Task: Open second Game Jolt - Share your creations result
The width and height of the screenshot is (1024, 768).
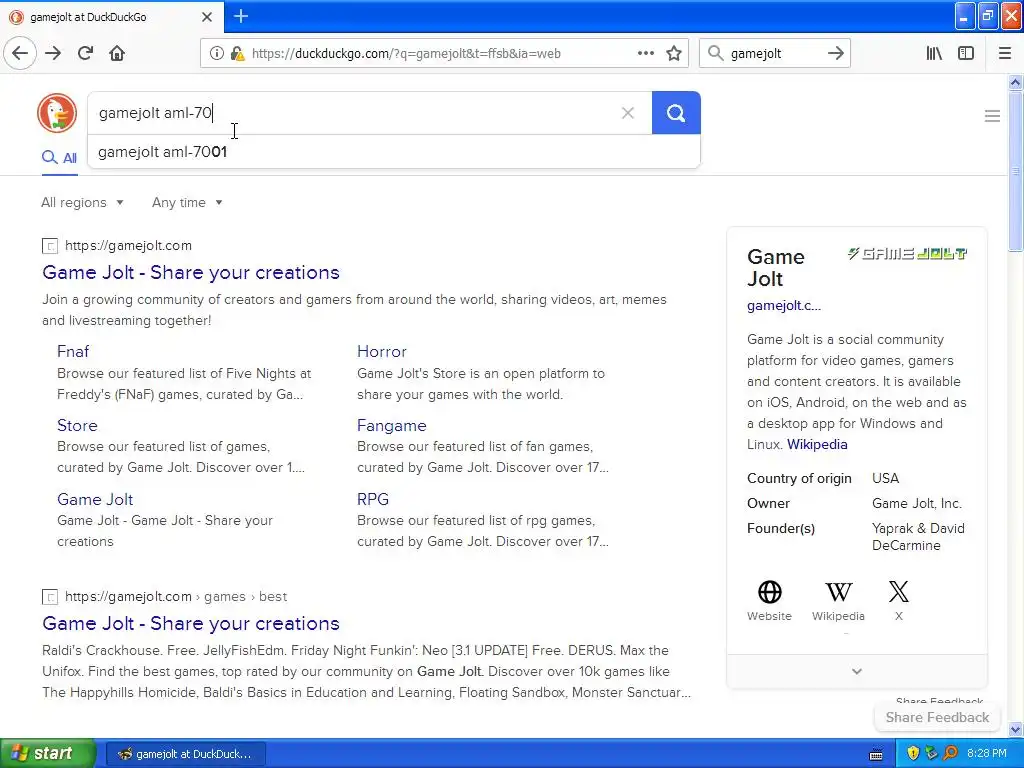Action: click(191, 624)
